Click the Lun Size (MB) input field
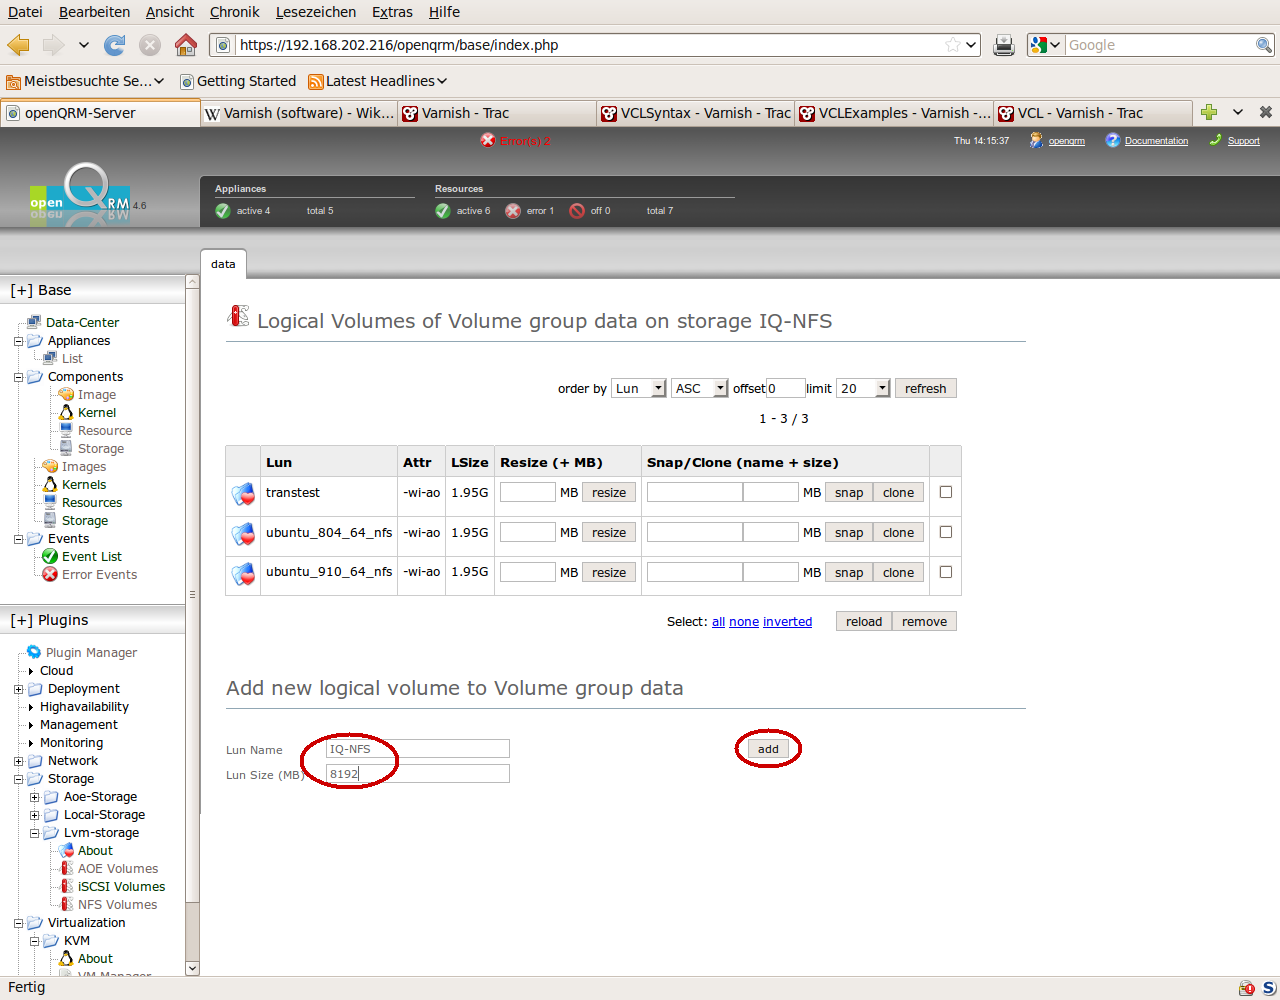Viewport: 1280px width, 1000px height. pyautogui.click(x=418, y=774)
